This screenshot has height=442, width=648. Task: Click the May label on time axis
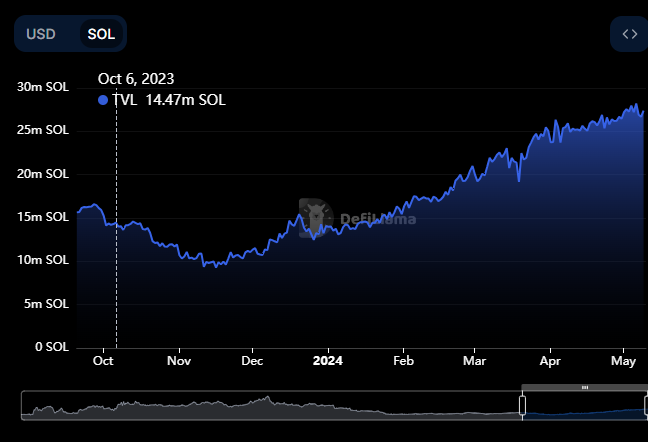tap(623, 361)
